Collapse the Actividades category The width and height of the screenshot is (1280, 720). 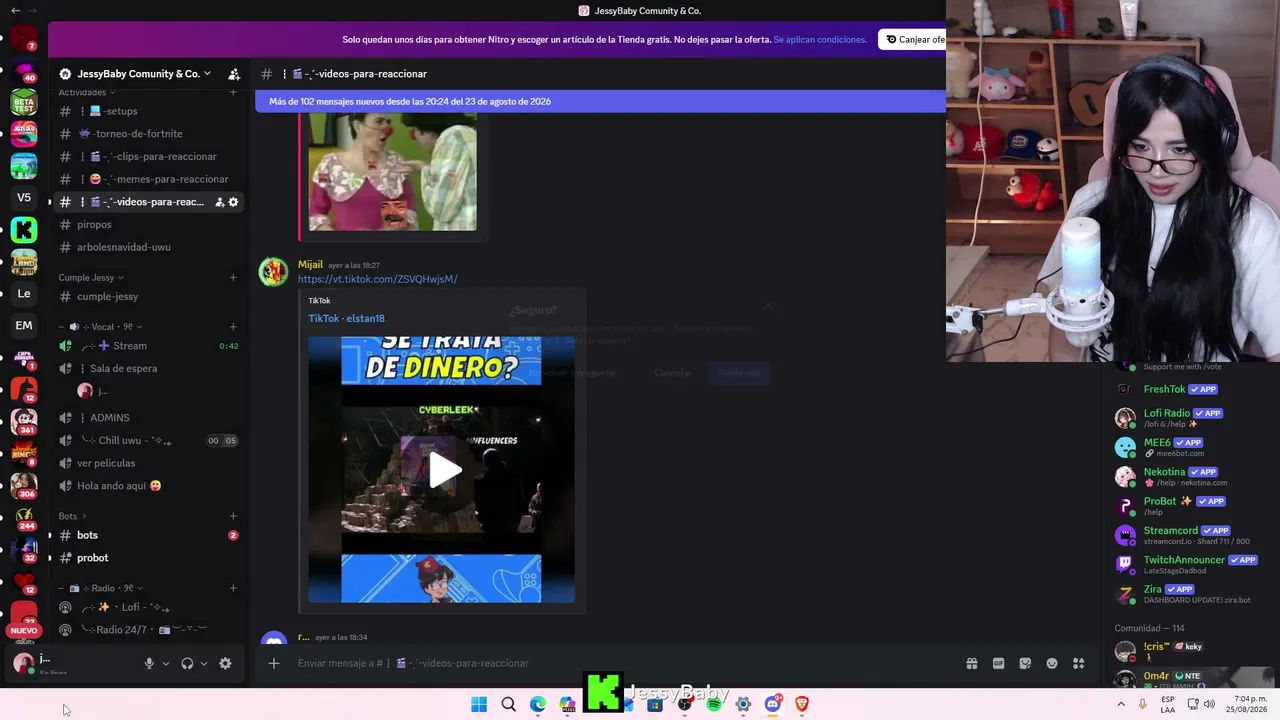[x=87, y=92]
